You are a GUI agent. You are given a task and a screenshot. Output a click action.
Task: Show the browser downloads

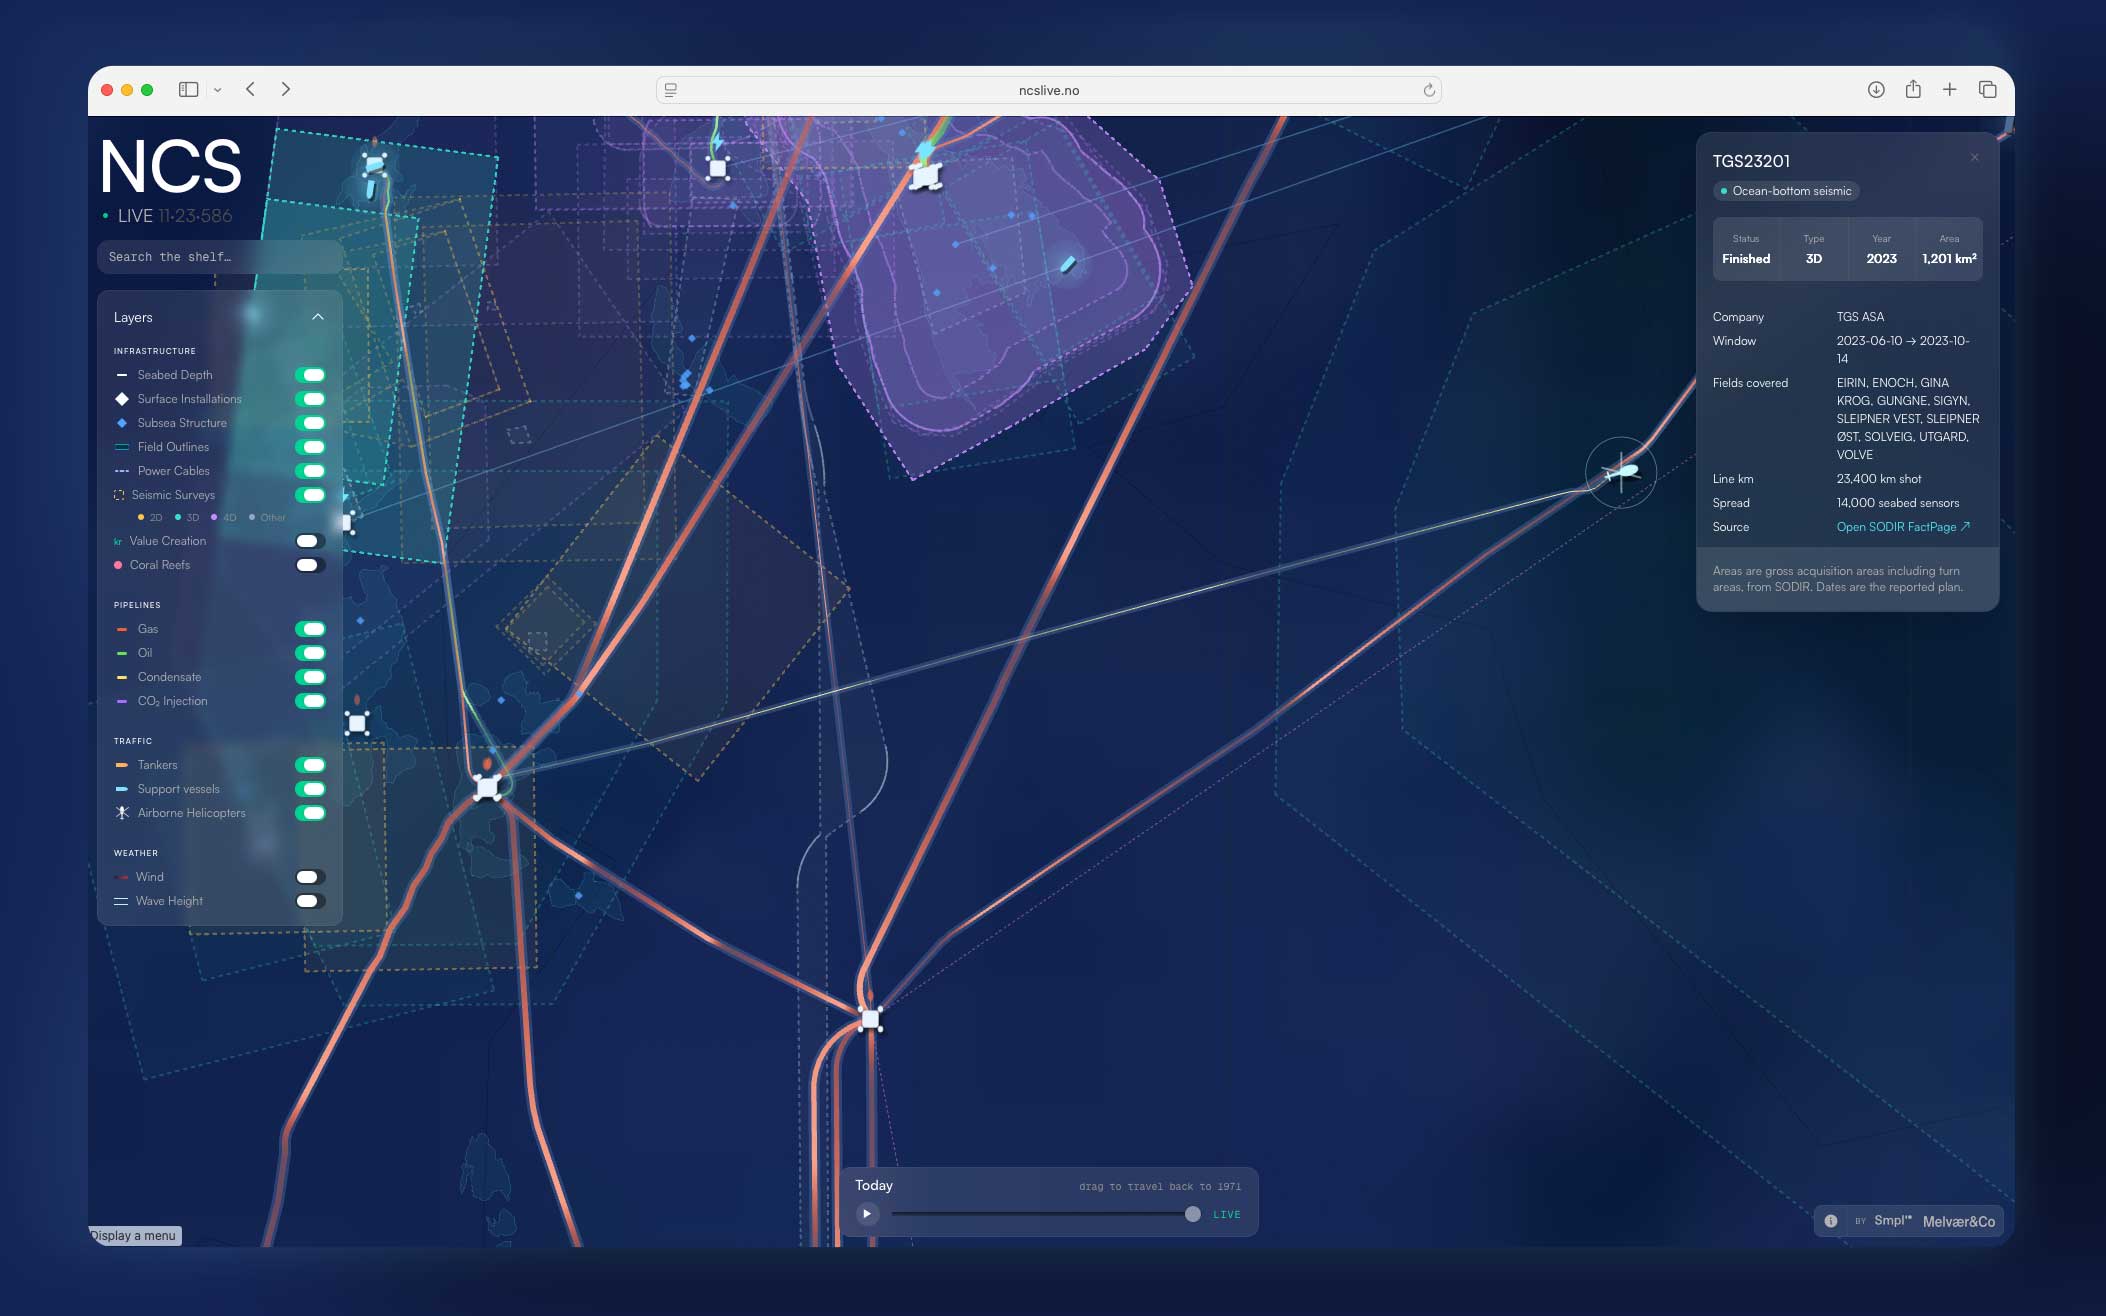coord(1876,89)
